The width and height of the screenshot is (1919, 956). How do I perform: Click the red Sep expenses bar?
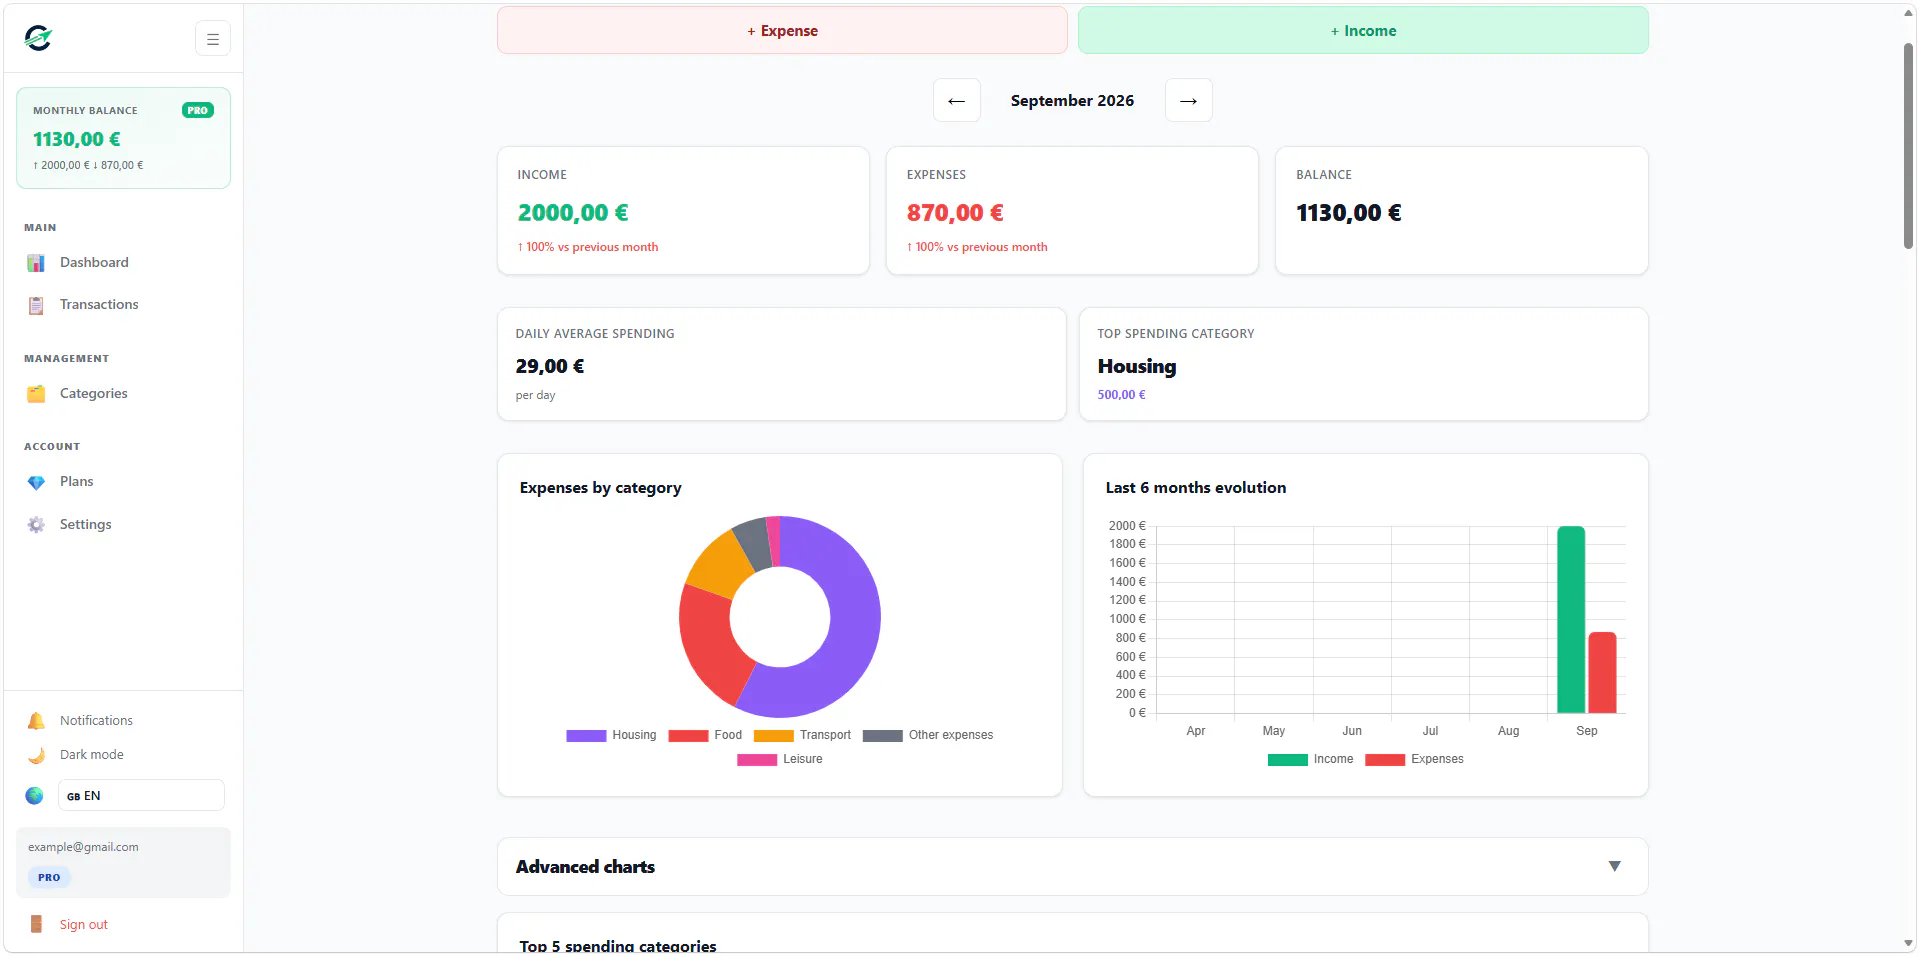pyautogui.click(x=1602, y=673)
